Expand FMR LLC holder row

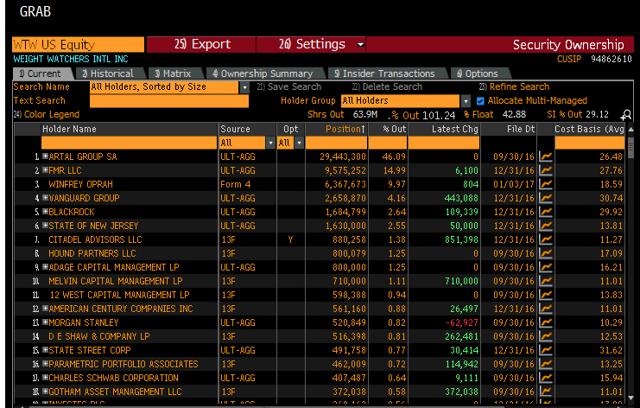(x=45, y=171)
